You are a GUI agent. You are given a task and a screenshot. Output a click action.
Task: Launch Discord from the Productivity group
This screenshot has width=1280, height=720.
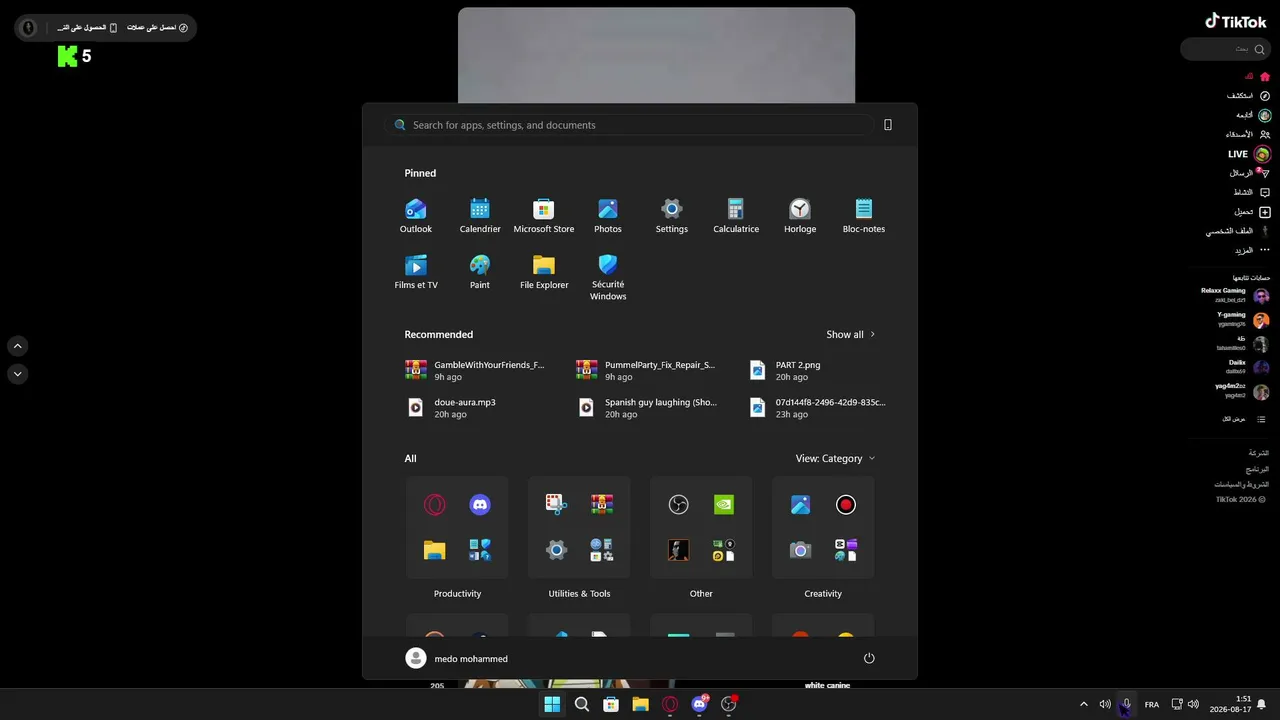coord(480,505)
